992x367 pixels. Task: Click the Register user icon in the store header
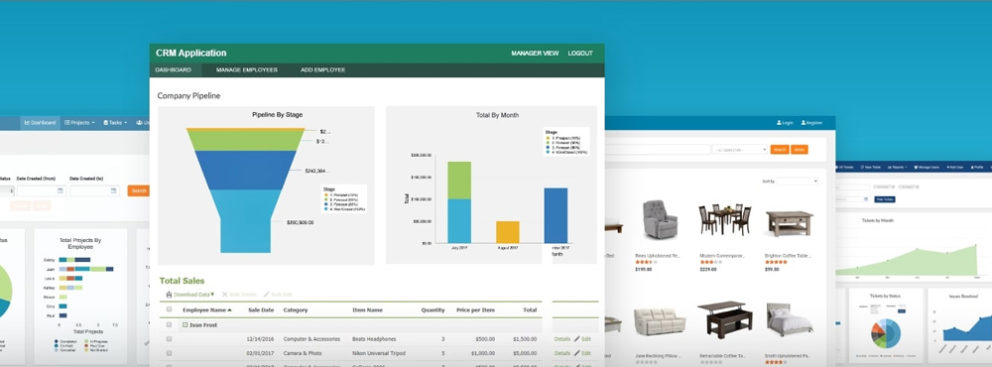click(803, 123)
